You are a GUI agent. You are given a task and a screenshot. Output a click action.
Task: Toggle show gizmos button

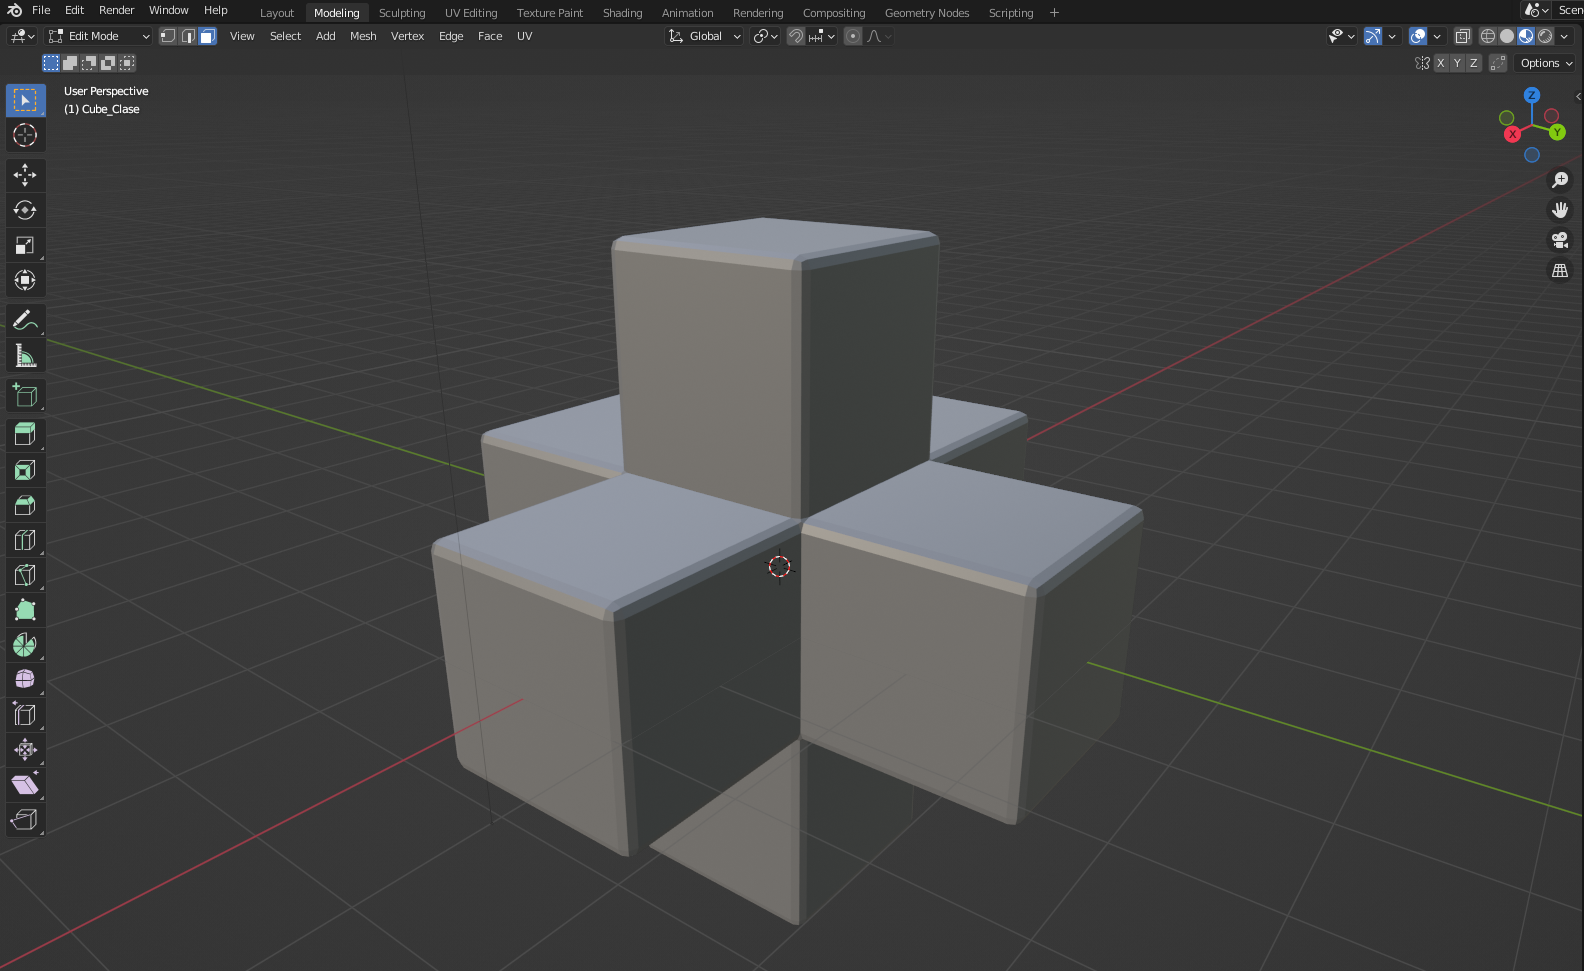pos(1373,36)
